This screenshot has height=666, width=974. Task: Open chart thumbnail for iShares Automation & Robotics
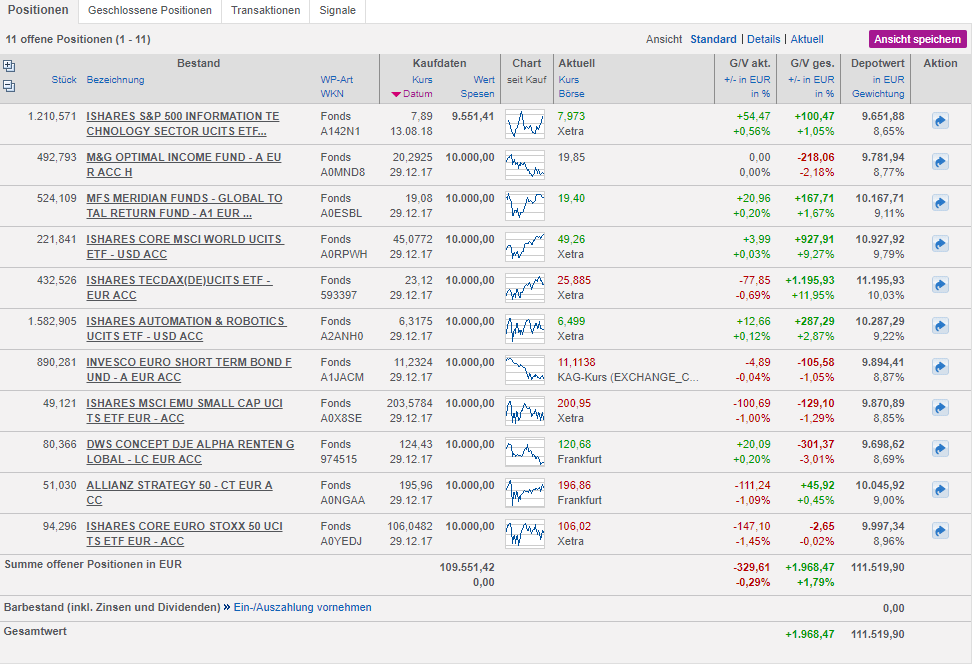click(x=525, y=328)
